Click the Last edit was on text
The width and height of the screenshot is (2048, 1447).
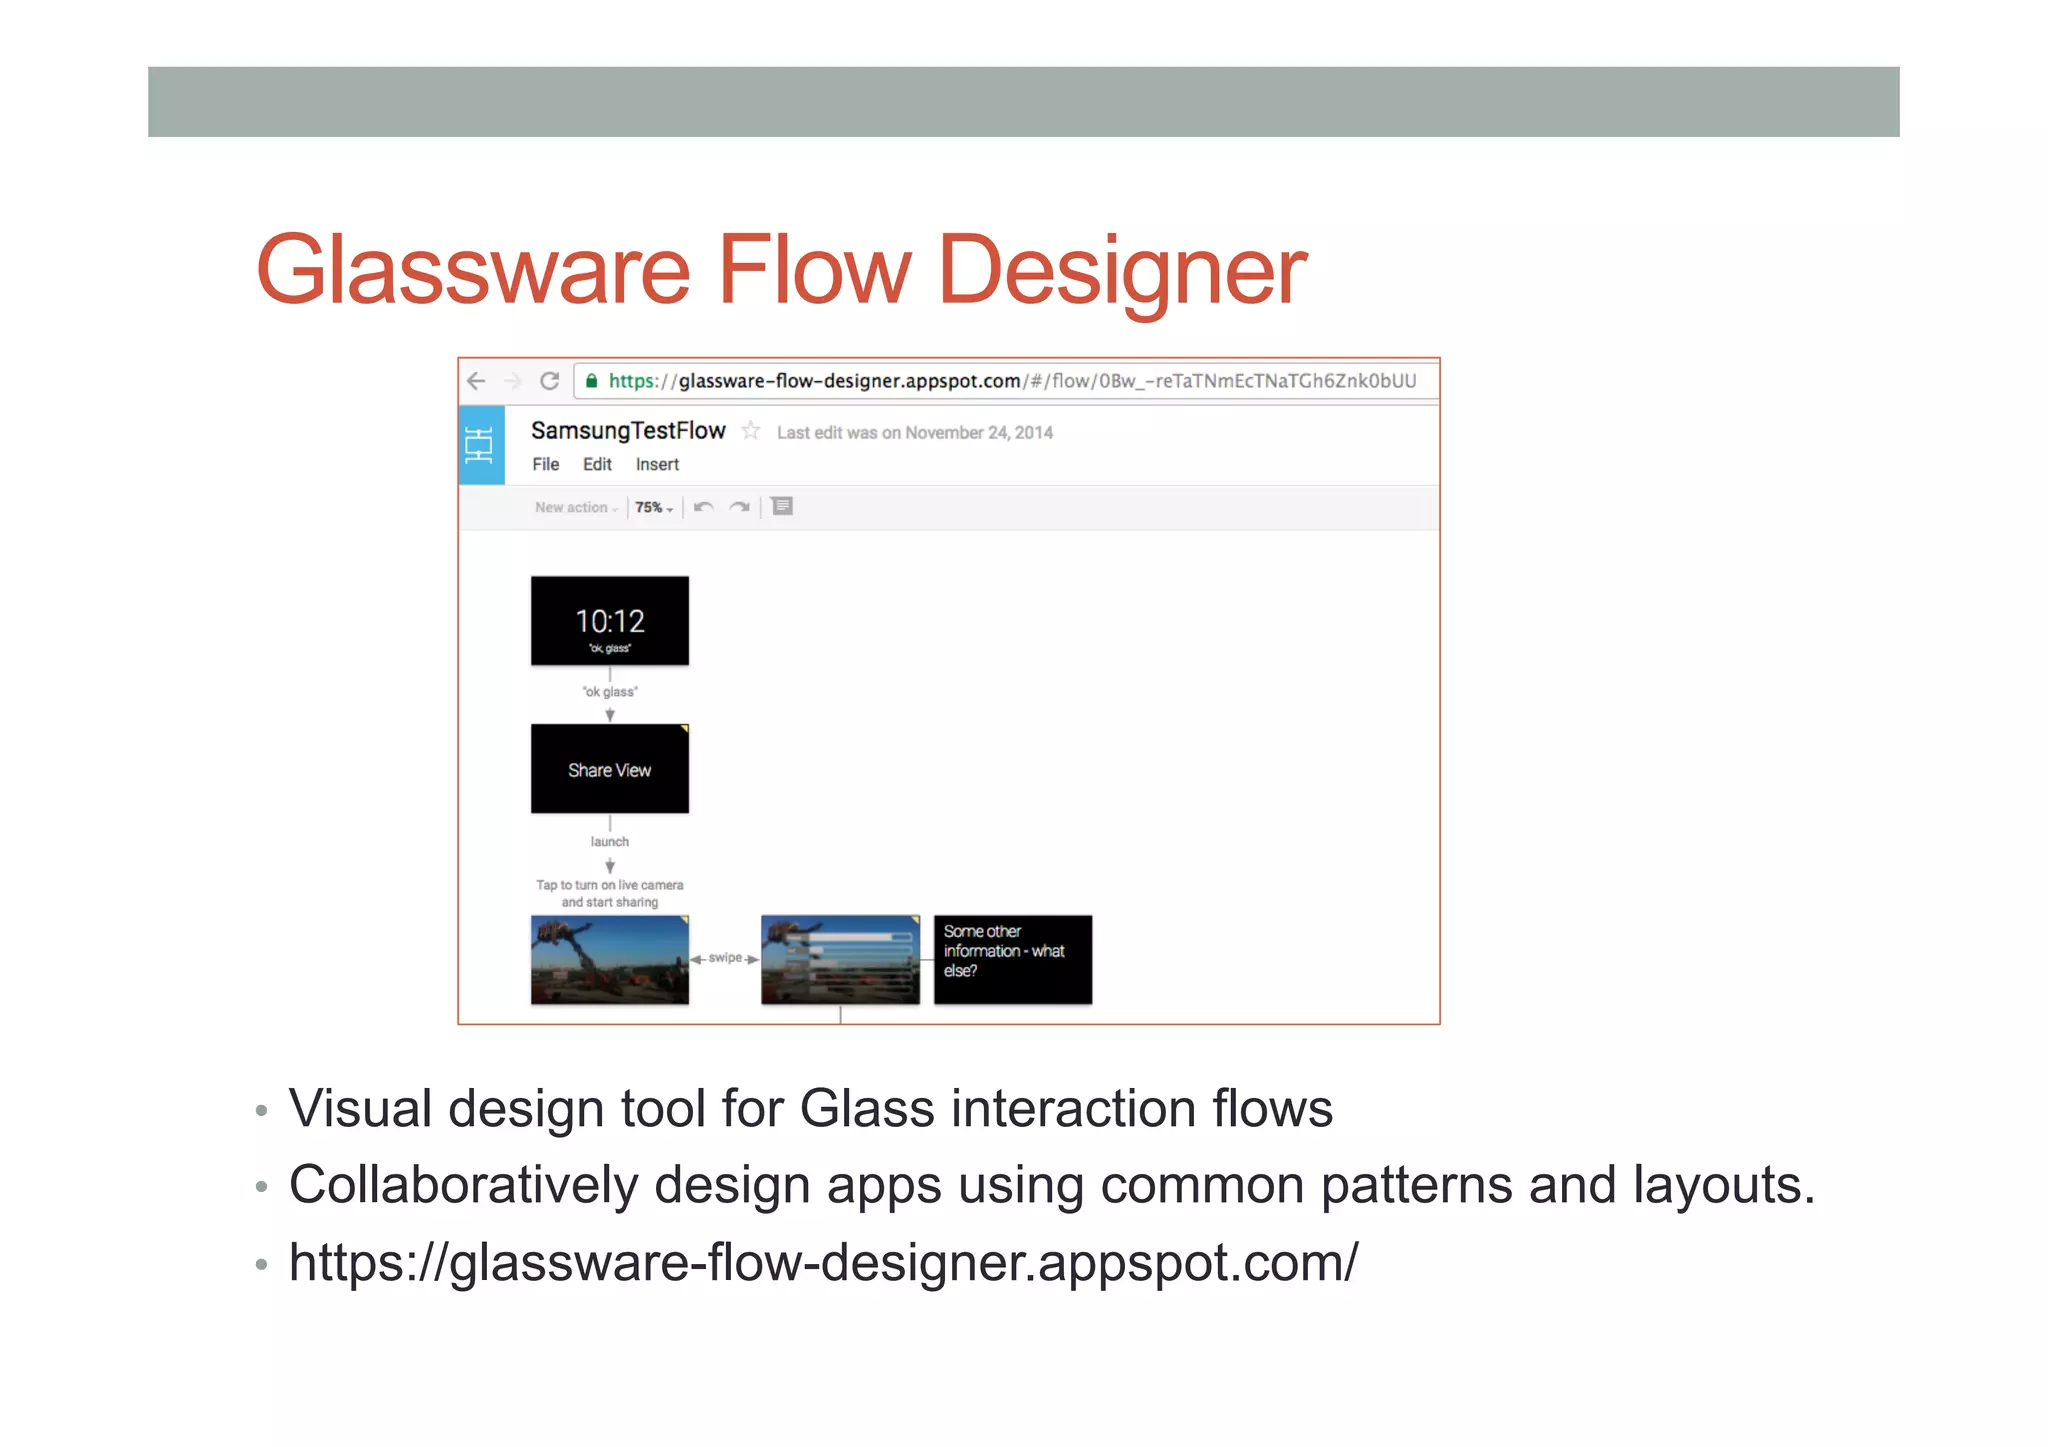914,433
